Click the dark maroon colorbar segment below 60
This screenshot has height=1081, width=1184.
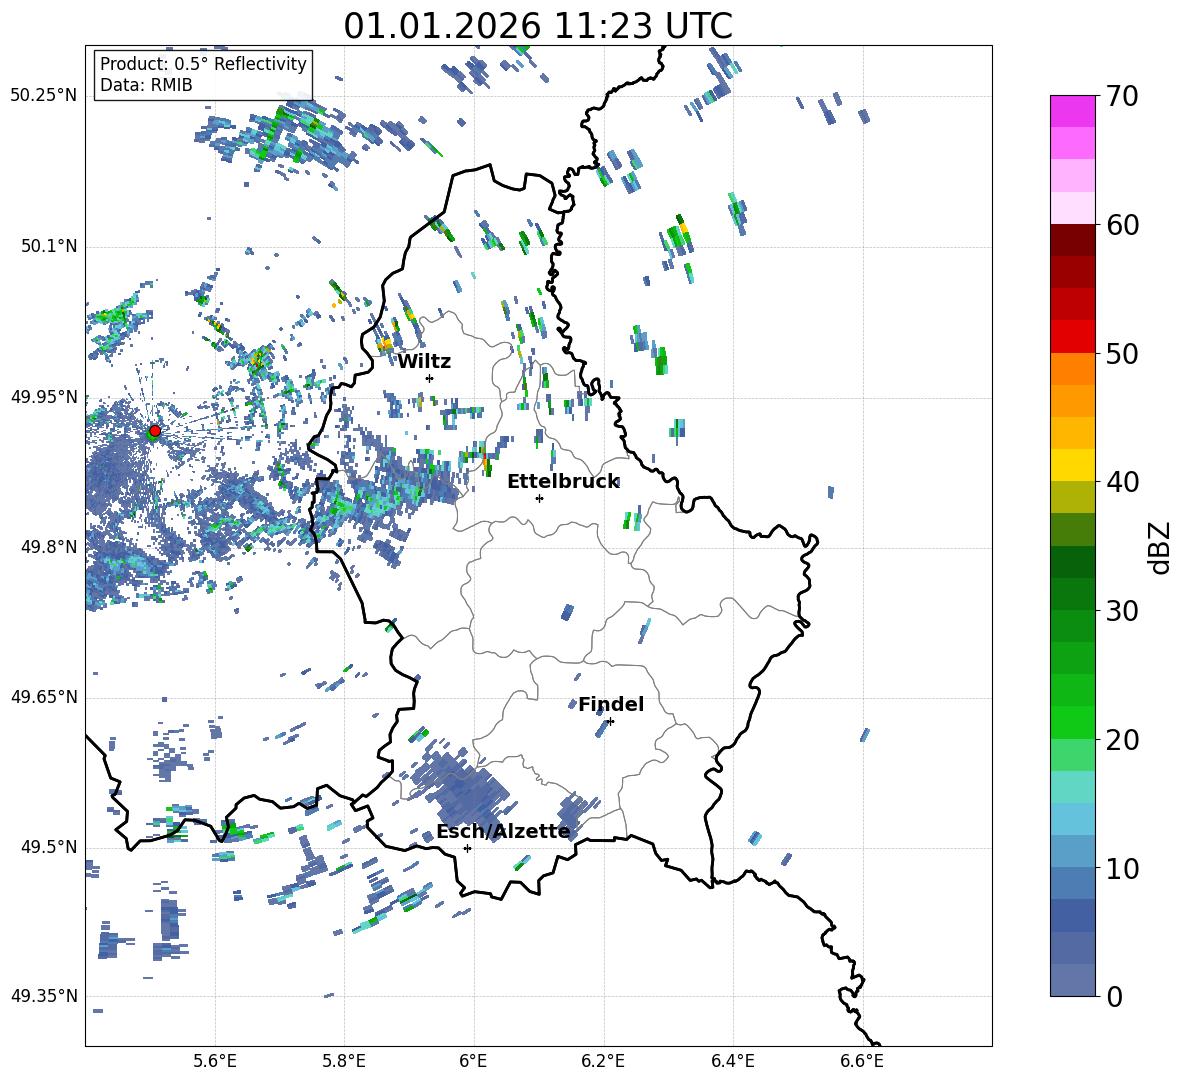tap(1073, 240)
